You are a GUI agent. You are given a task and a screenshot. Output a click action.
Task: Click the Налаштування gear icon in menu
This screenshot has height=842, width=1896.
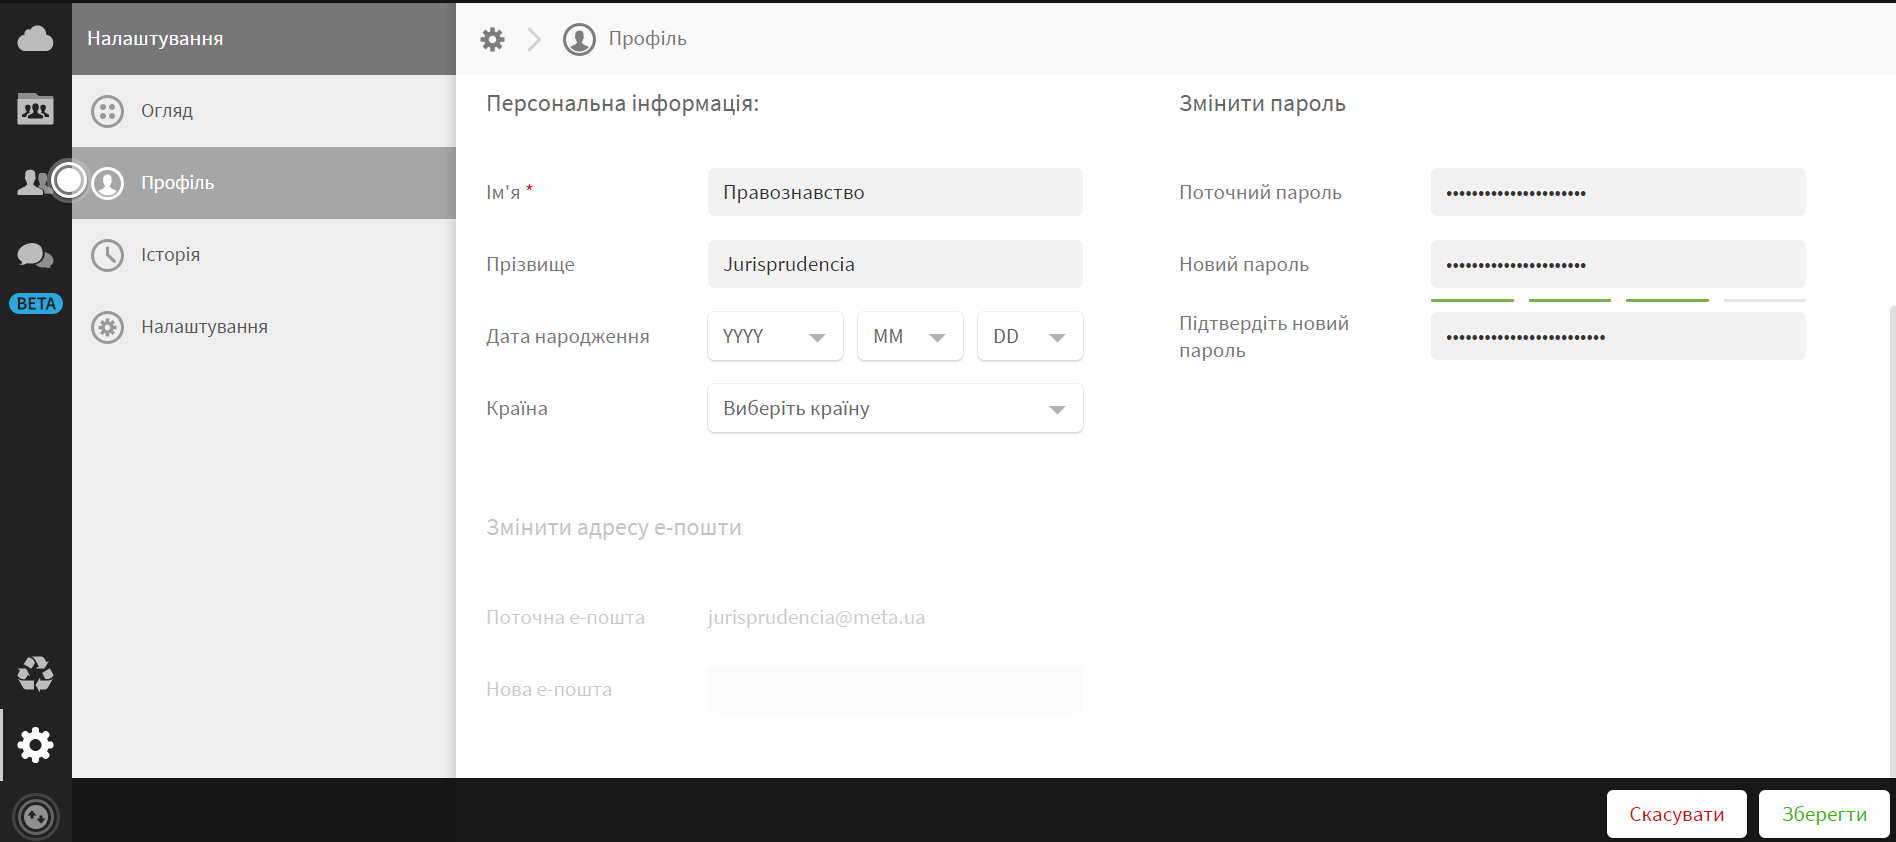pyautogui.click(x=107, y=327)
